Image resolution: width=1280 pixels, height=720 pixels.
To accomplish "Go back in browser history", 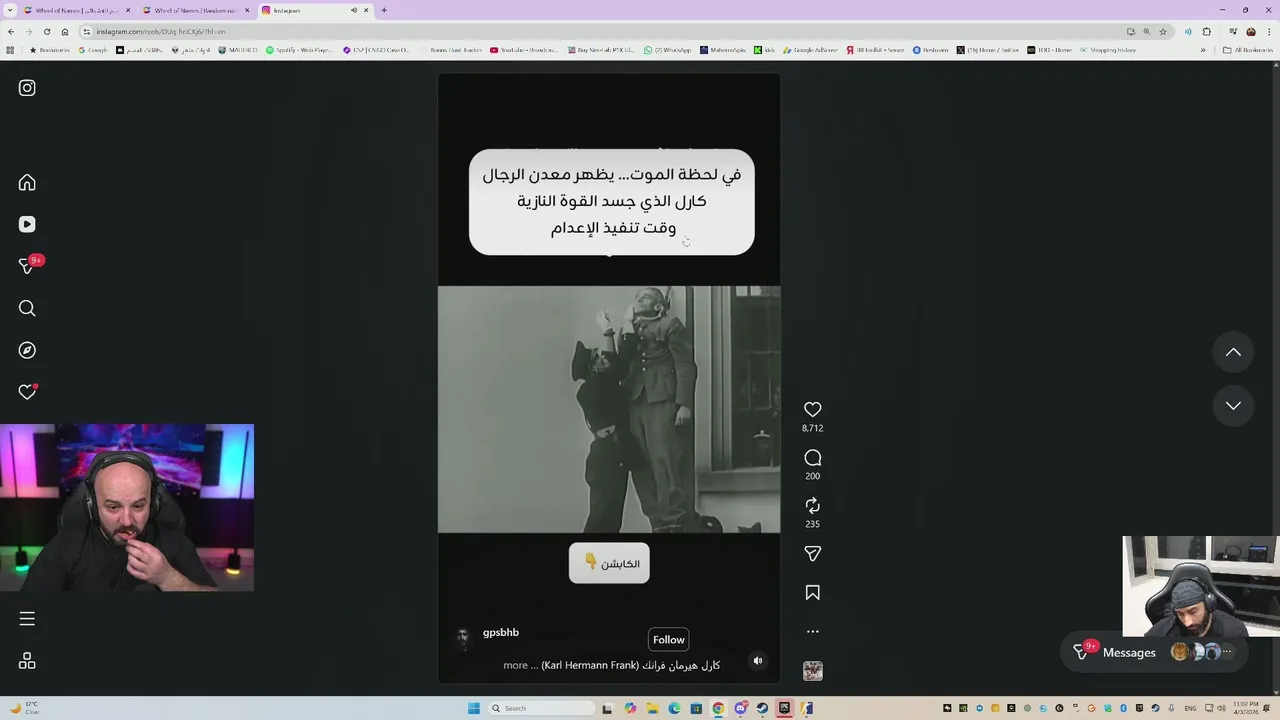I will pyautogui.click(x=11, y=31).
